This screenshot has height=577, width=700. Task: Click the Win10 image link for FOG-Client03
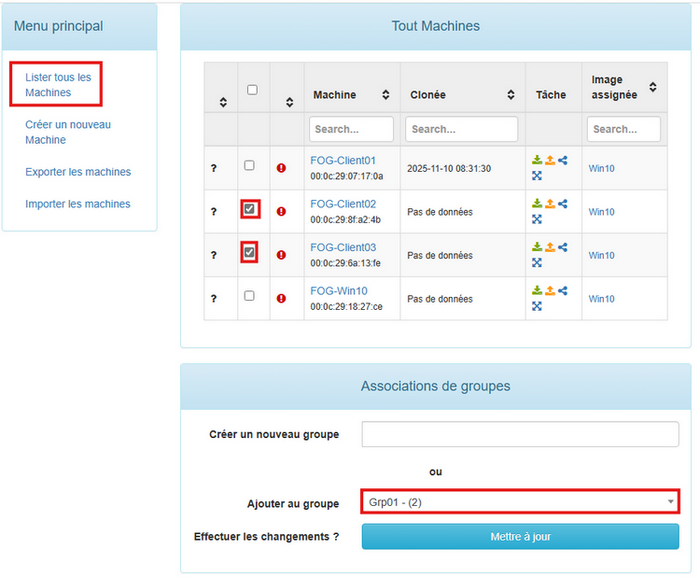coord(601,255)
